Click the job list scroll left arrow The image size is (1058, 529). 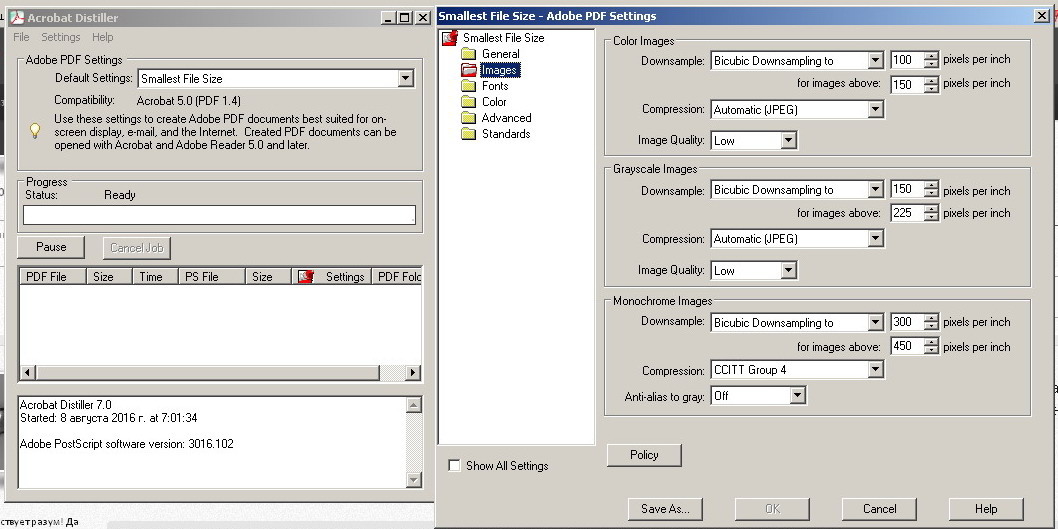point(28,372)
